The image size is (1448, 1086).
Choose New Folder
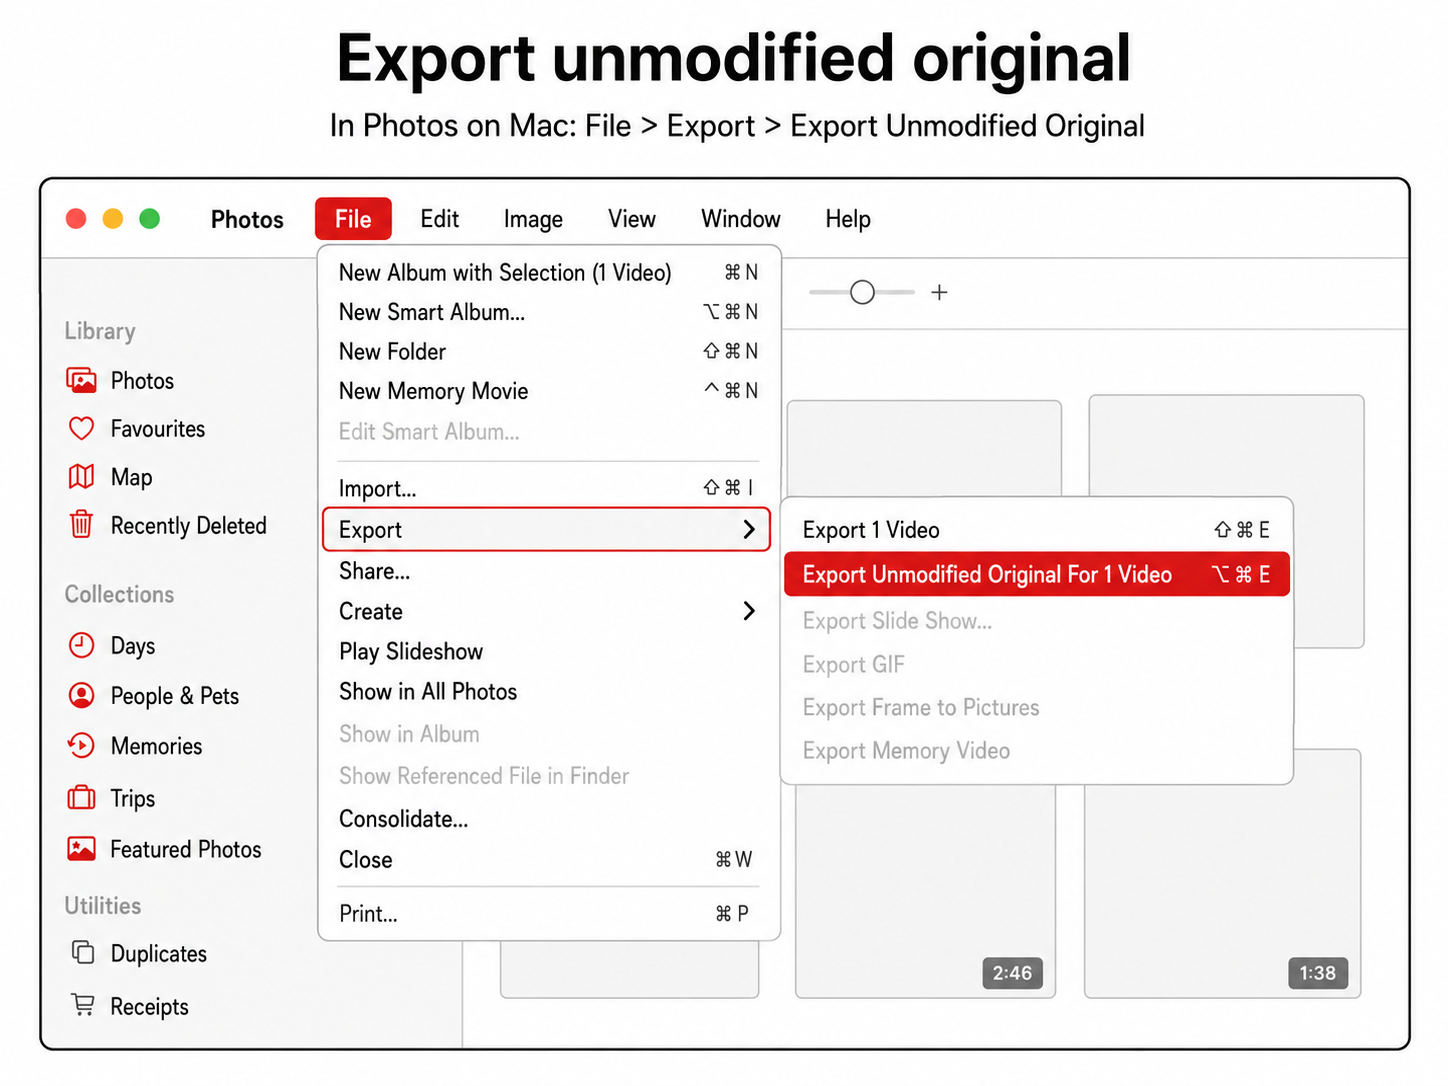tap(548, 352)
